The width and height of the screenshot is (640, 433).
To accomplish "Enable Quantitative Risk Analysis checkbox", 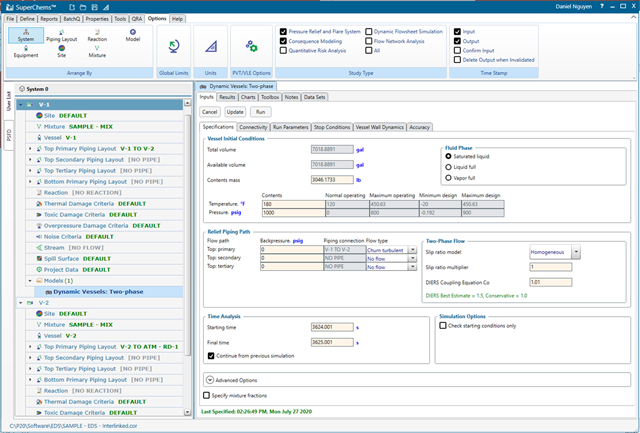I will tap(283, 51).
